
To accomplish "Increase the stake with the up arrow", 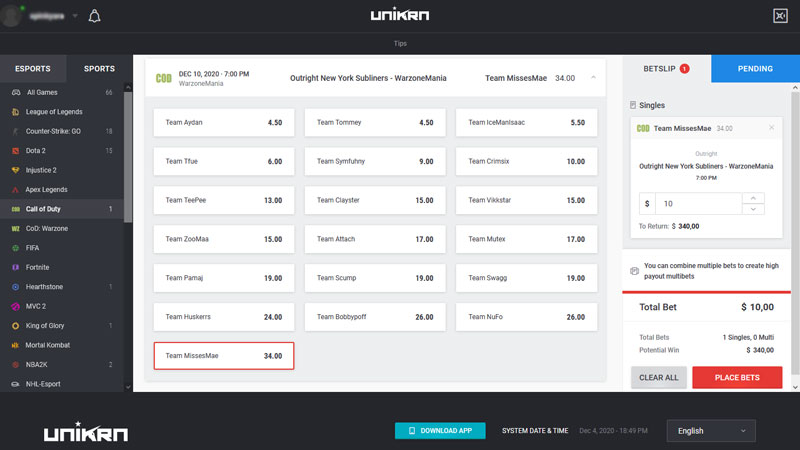I will [x=753, y=198].
